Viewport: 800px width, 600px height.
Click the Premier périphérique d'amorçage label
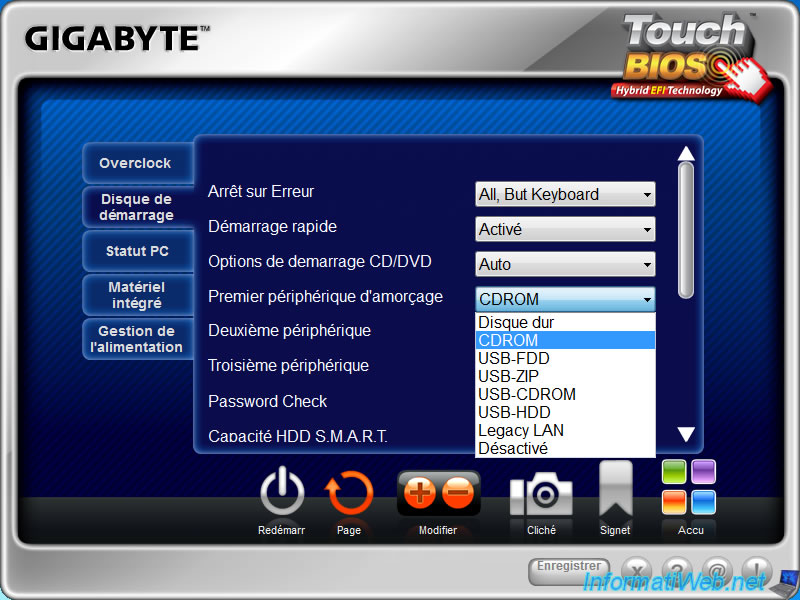326,297
